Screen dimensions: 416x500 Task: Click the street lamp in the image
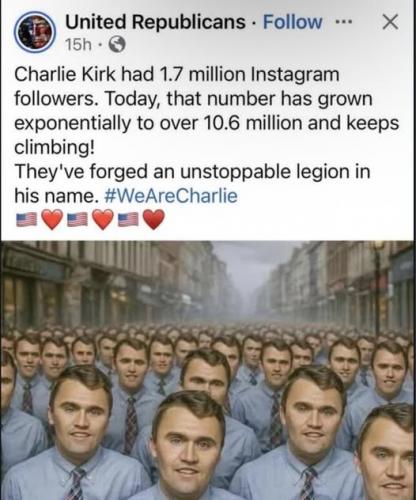(x=378, y=287)
